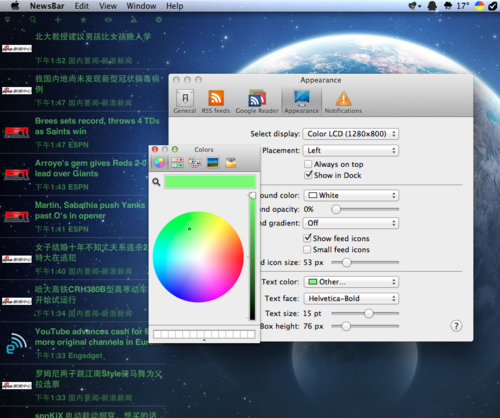Click the 下午1:47 ESPN timestamp text

62,145
